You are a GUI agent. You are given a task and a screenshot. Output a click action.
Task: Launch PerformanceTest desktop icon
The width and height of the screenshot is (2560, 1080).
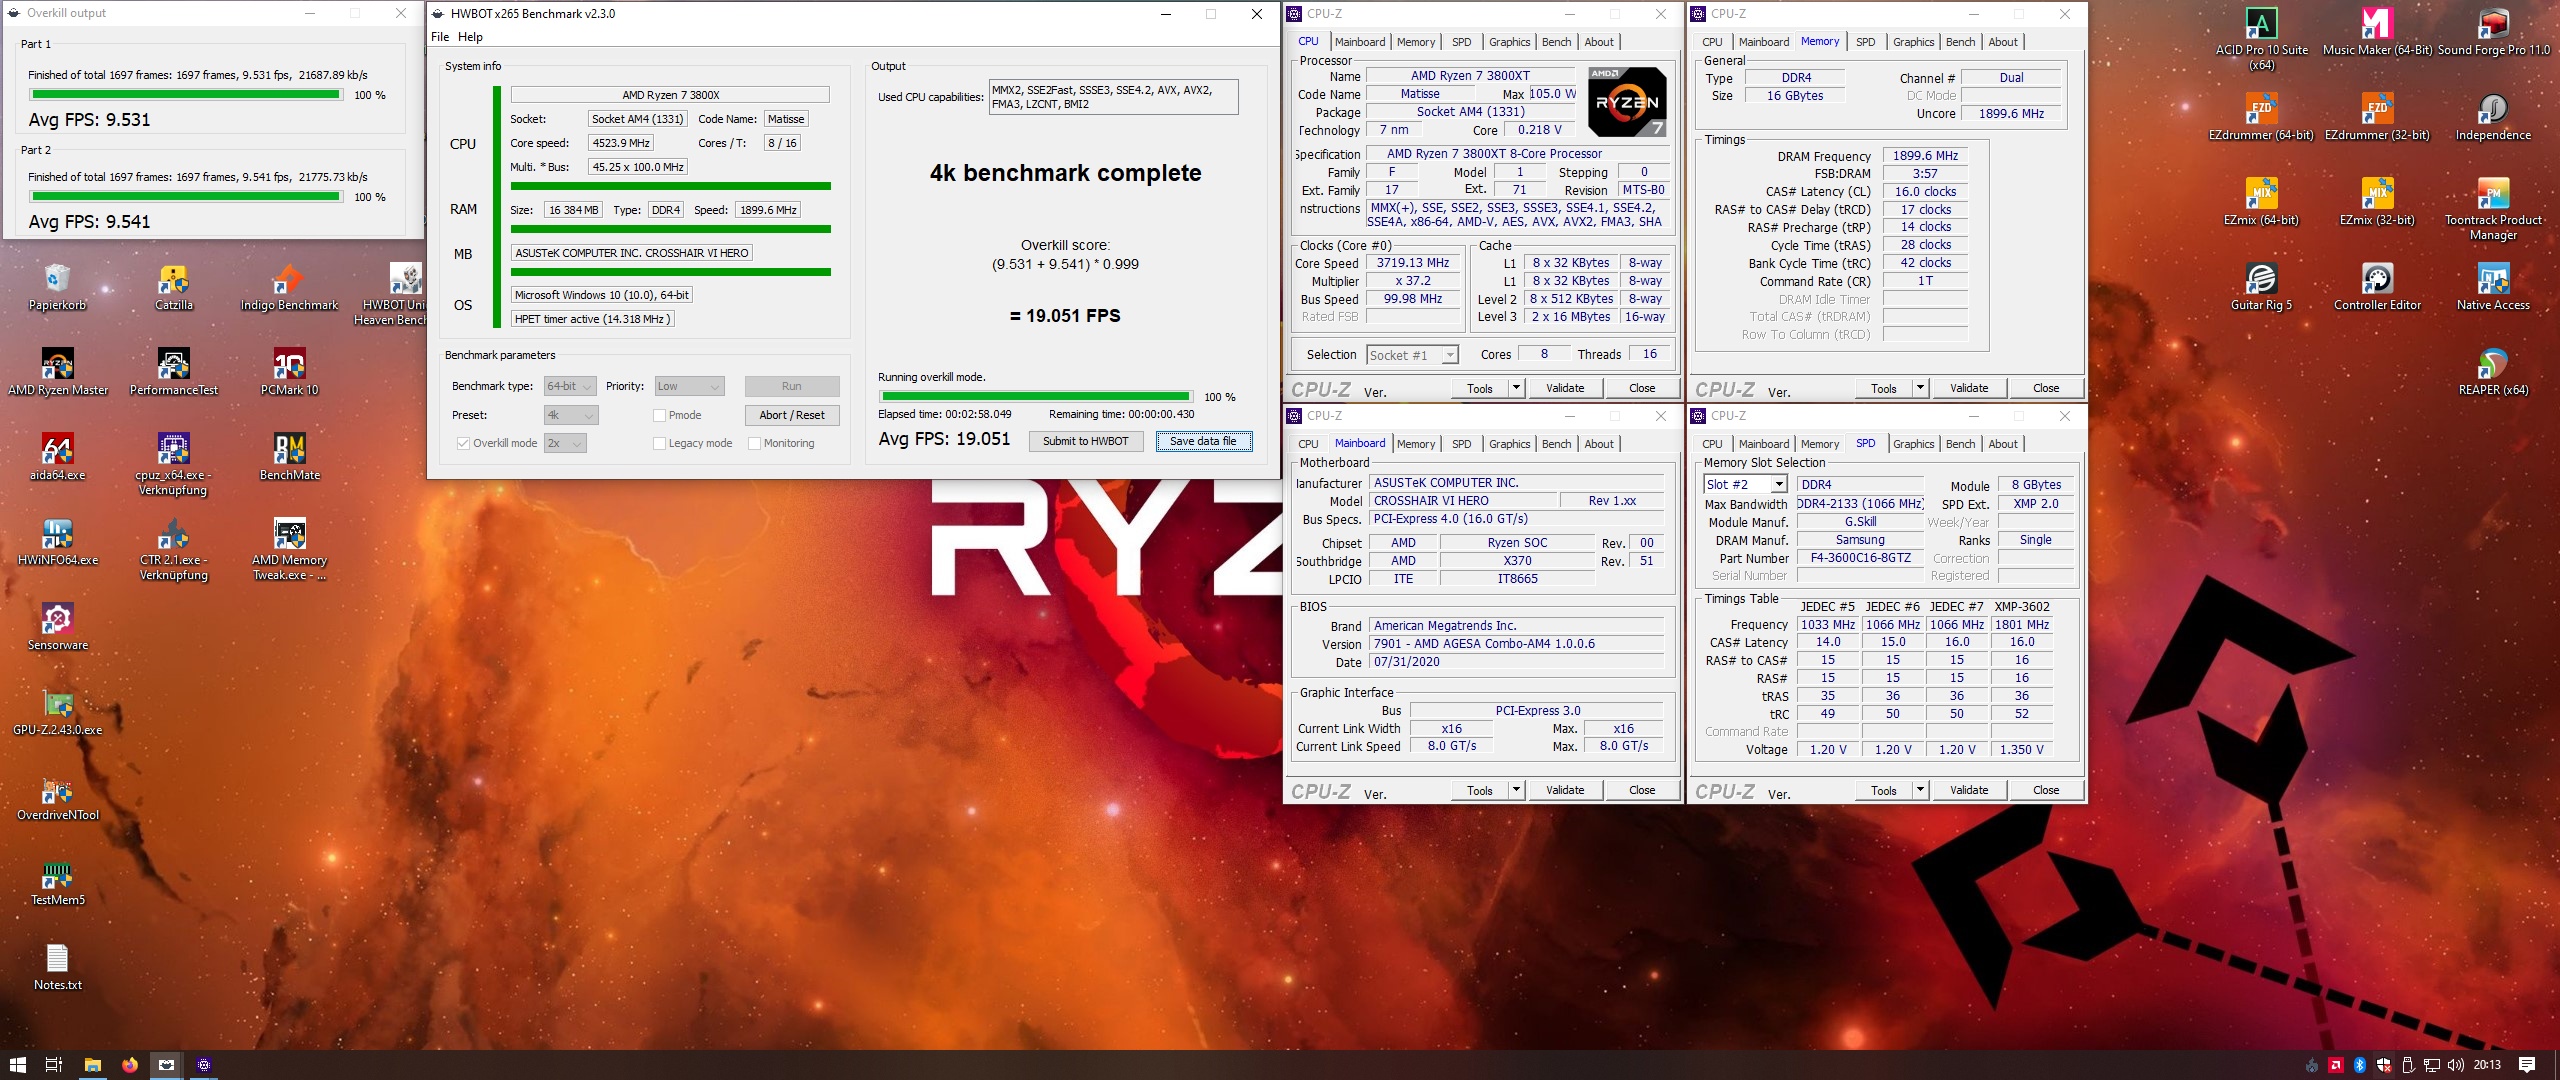pyautogui.click(x=174, y=372)
